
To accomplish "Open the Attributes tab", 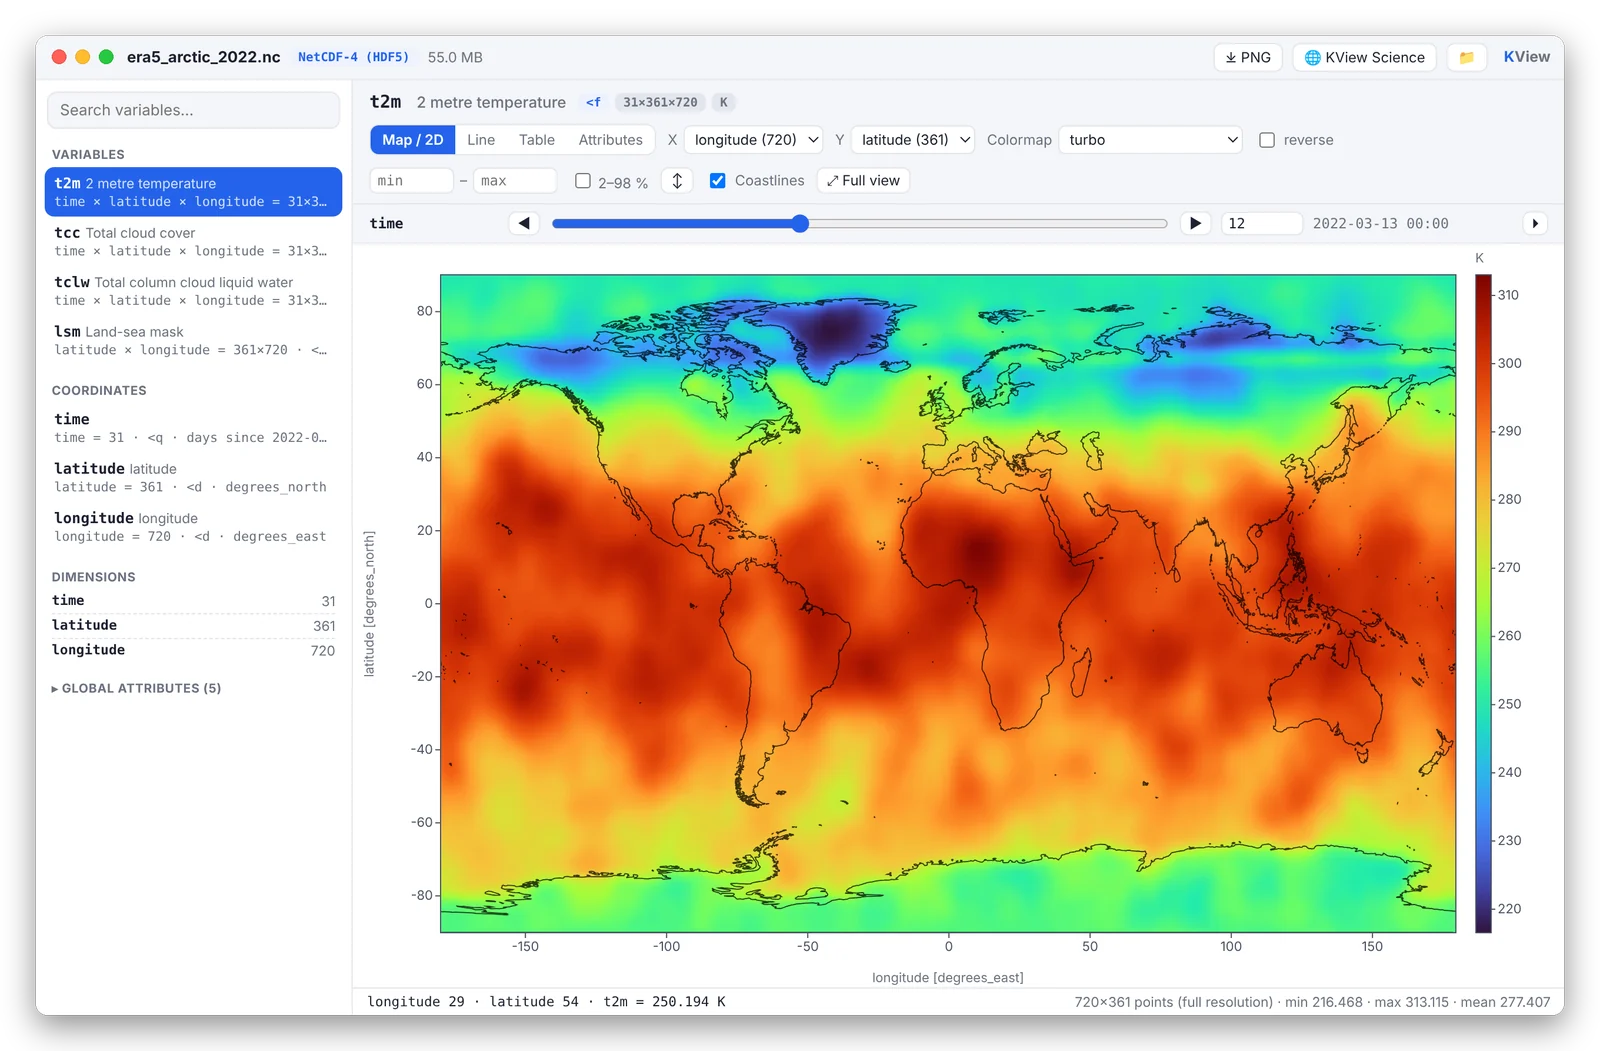I will point(610,140).
